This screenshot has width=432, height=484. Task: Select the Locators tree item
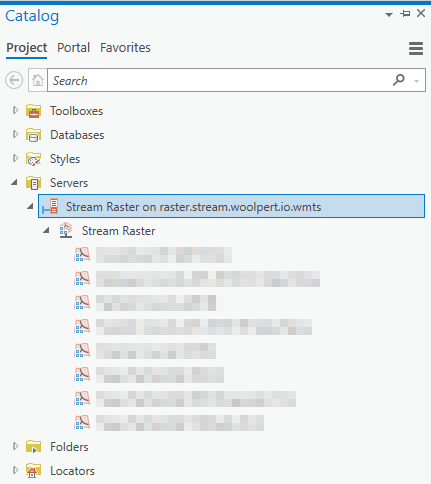coord(72,471)
